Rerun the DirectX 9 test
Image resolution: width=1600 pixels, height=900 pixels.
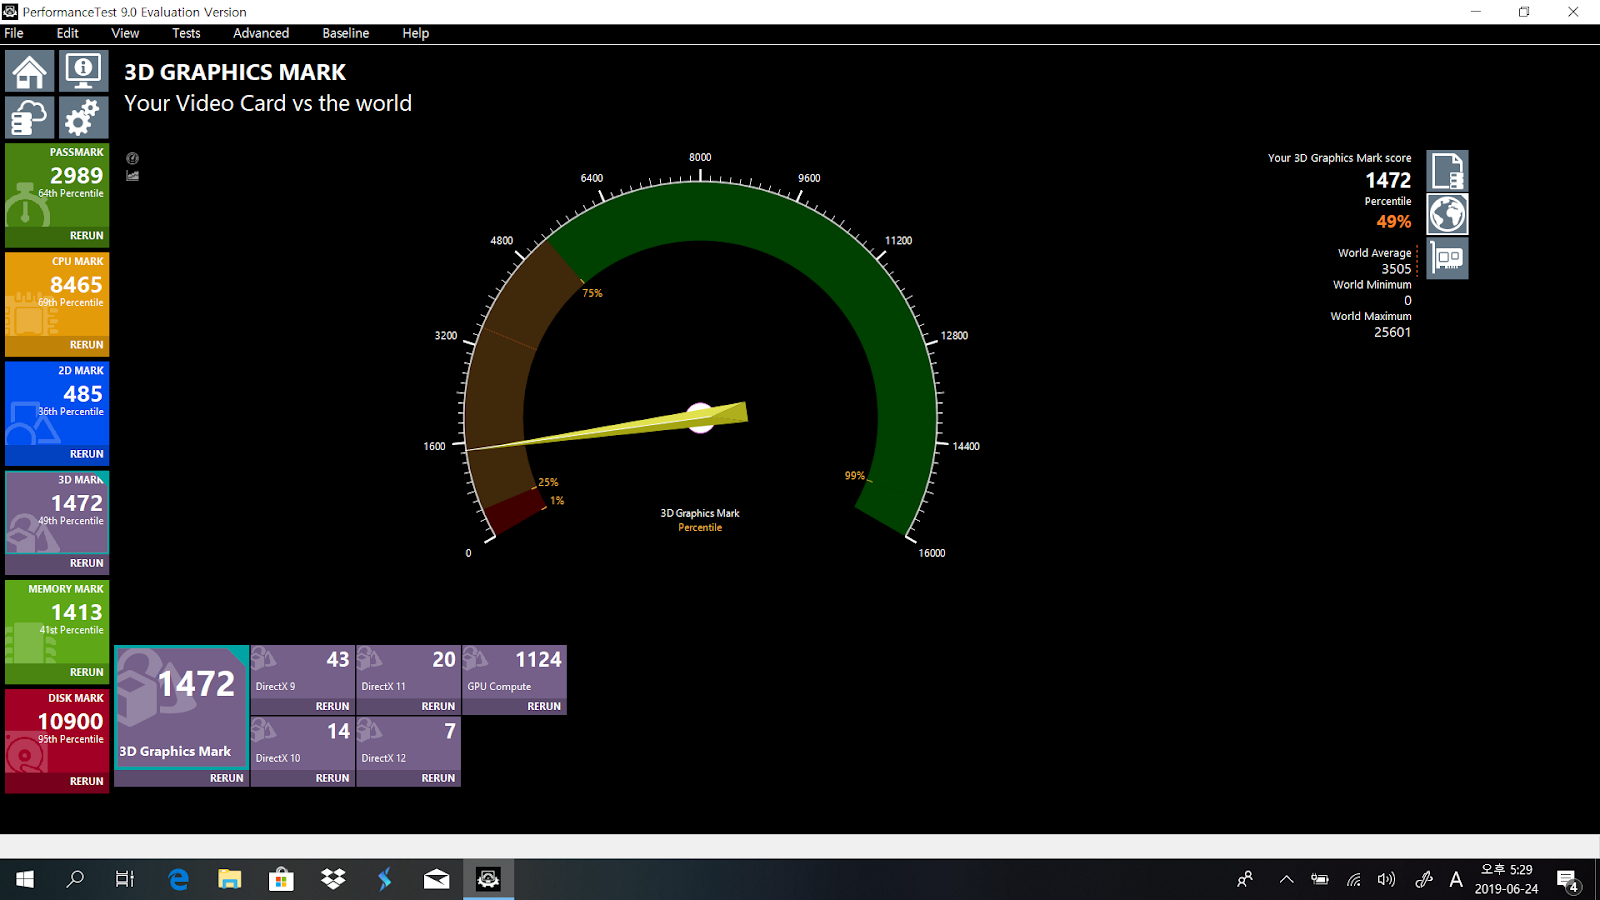[x=333, y=706]
